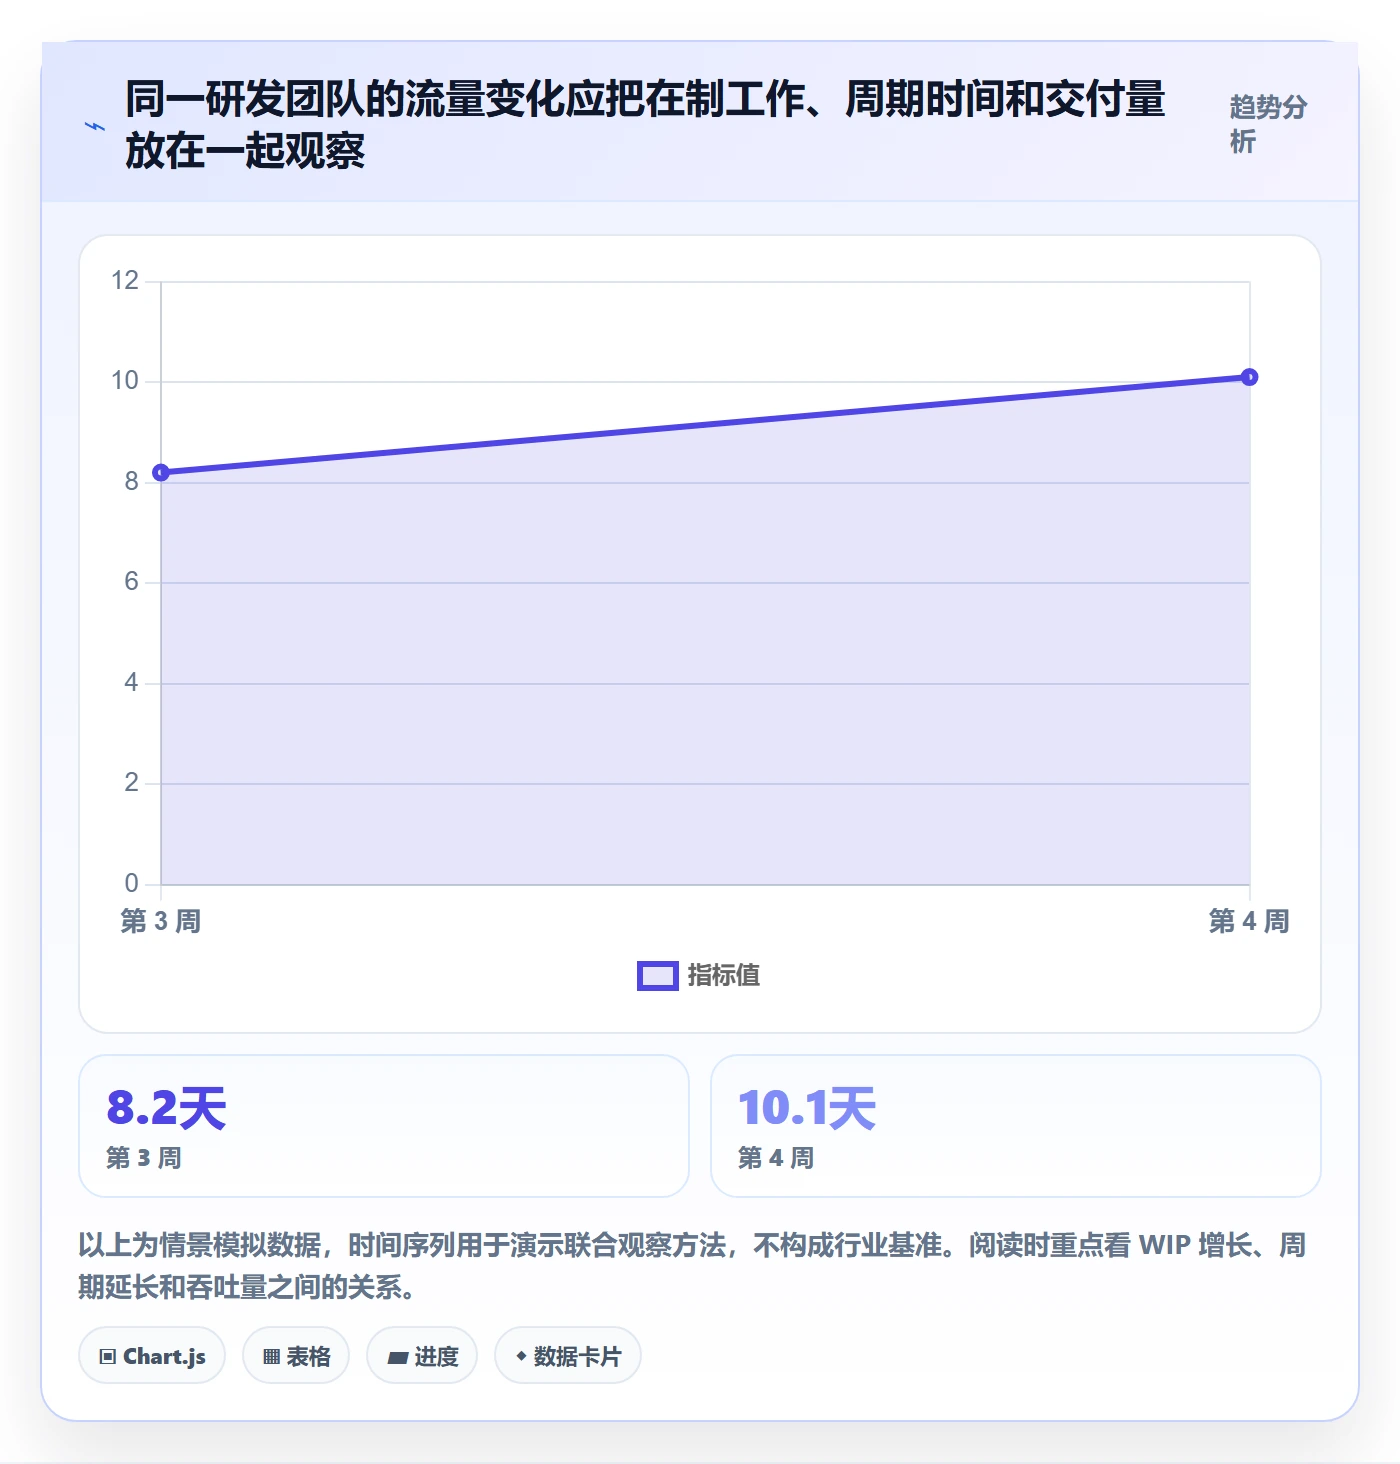The width and height of the screenshot is (1400, 1464).
Task: Select the Chart.js tag
Action: coord(152,1356)
